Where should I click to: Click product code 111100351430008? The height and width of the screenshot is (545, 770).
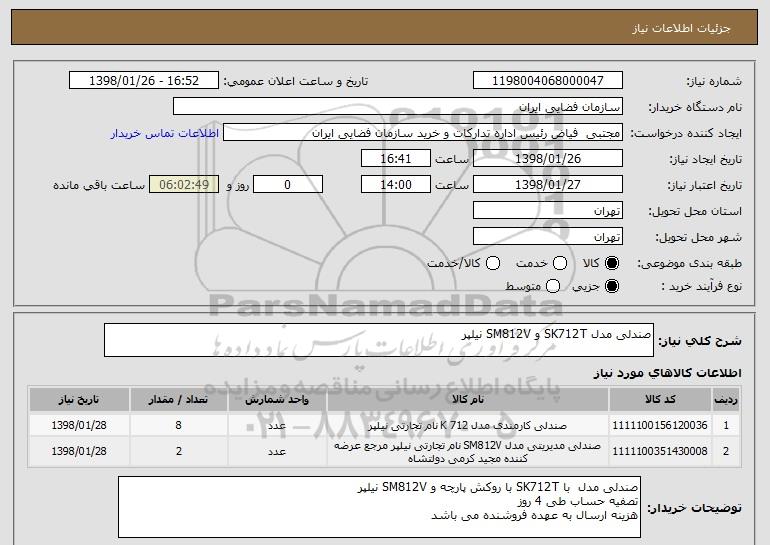pyautogui.click(x=660, y=451)
